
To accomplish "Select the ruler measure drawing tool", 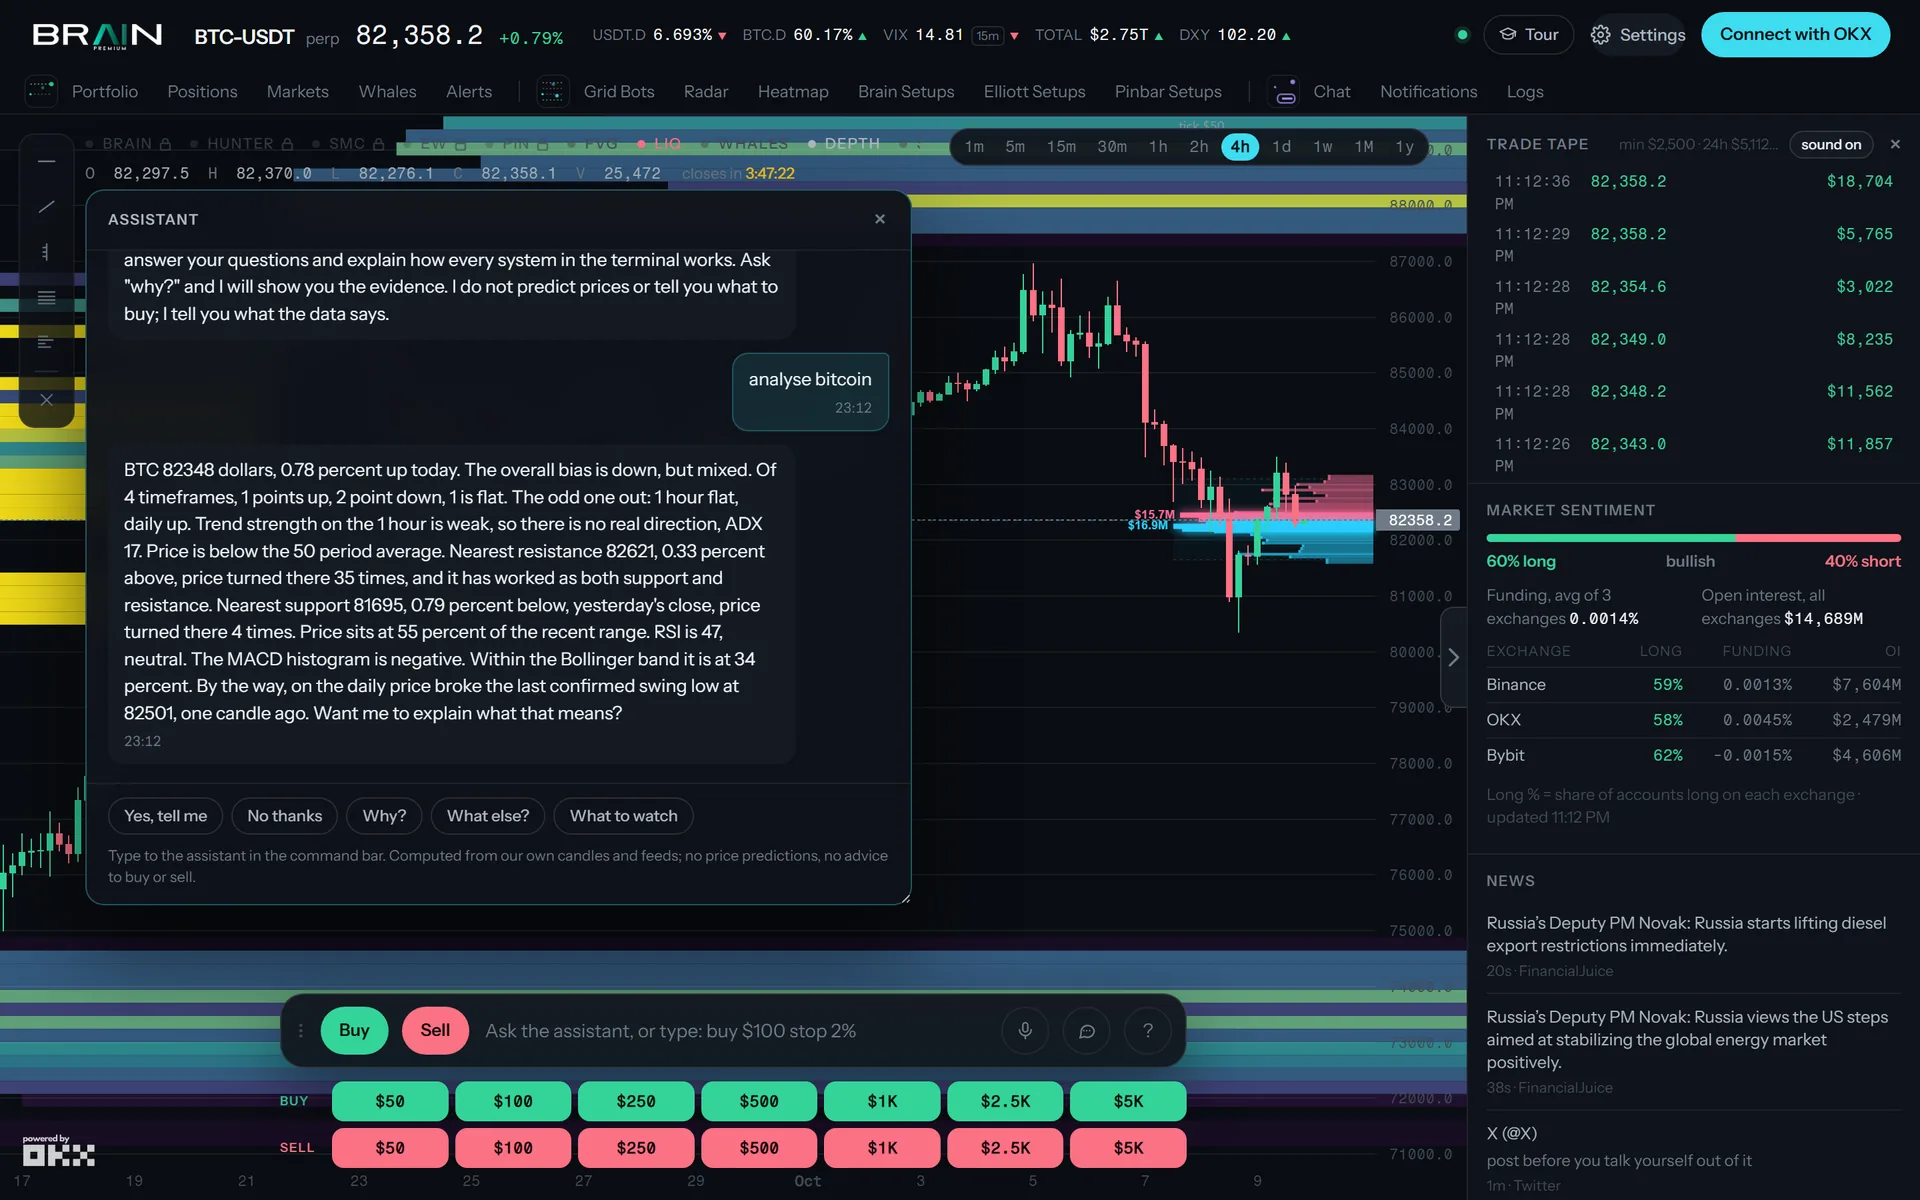I will 46,252.
